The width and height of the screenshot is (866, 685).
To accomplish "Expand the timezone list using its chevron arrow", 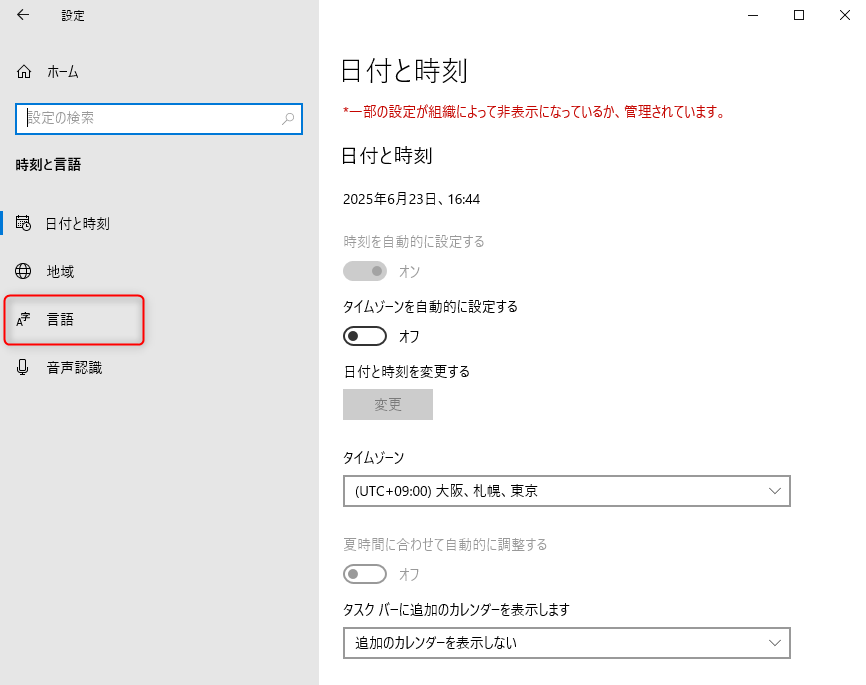I will [775, 491].
